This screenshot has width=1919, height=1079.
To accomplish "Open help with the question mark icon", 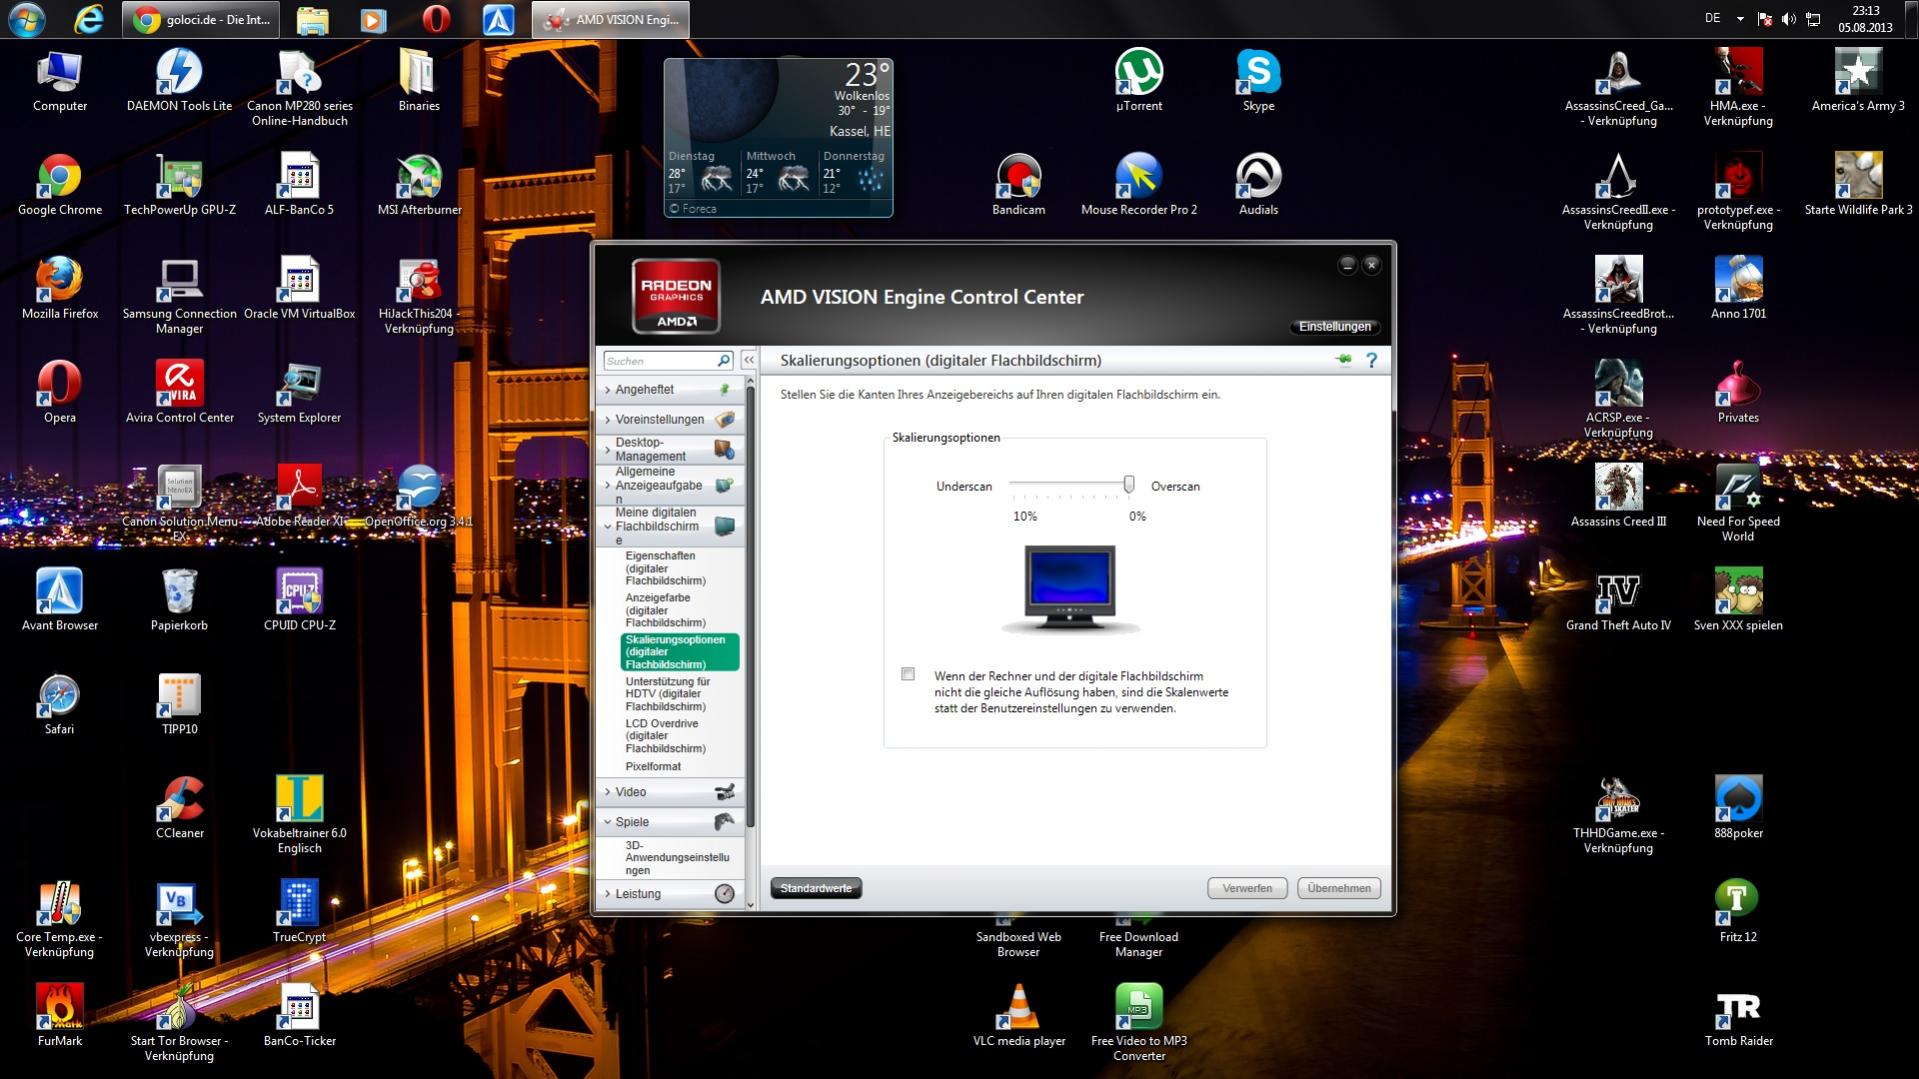I will [1371, 360].
